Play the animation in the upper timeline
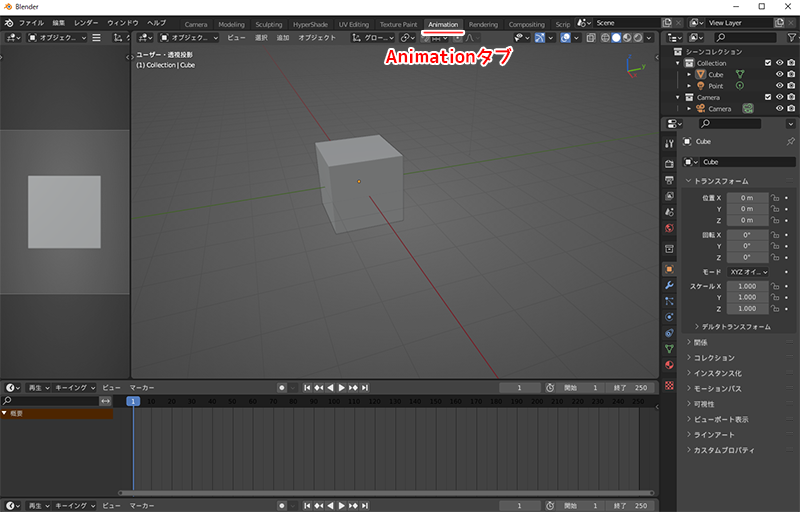Image resolution: width=800 pixels, height=512 pixels. click(342, 387)
